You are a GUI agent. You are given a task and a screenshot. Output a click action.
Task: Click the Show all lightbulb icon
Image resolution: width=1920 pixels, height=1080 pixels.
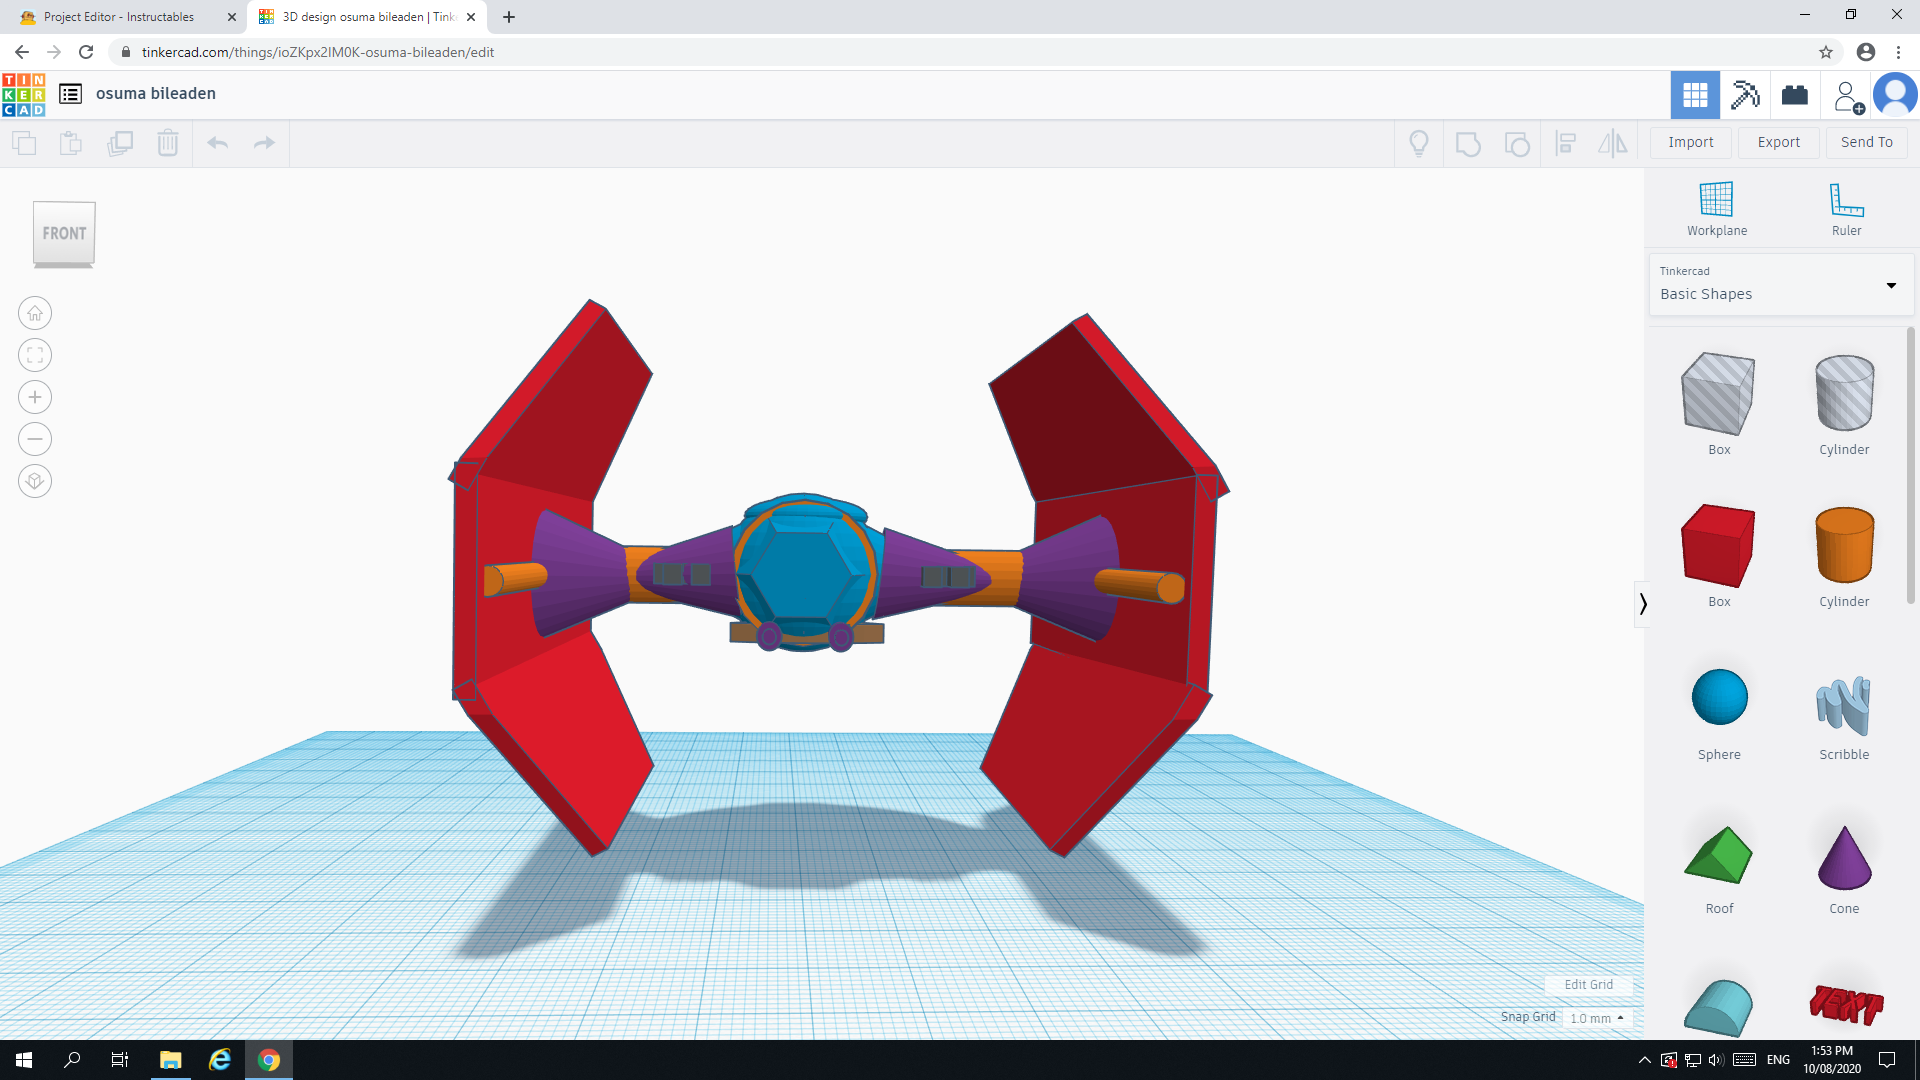1419,144
